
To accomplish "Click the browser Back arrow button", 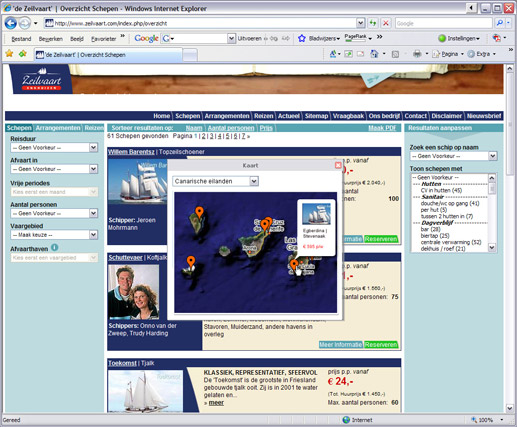I will pos(11,23).
